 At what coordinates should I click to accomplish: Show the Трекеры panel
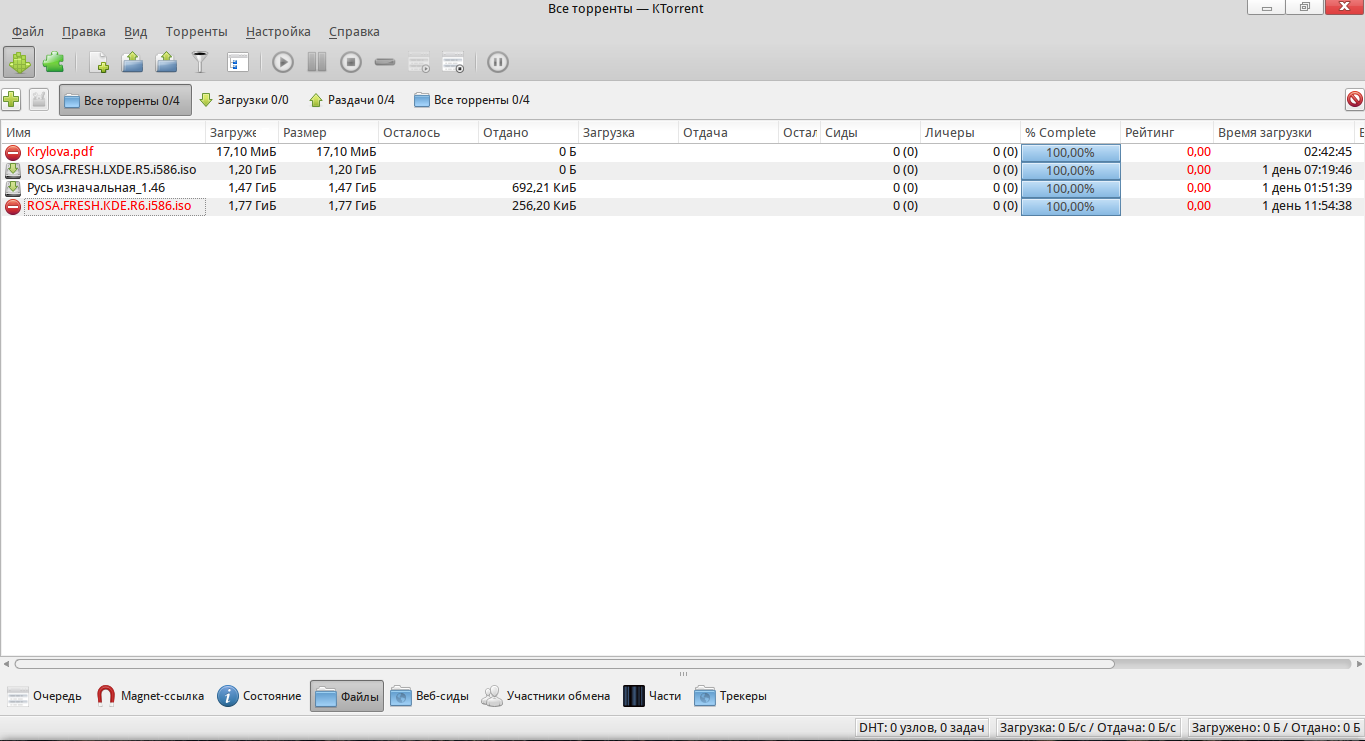[730, 696]
